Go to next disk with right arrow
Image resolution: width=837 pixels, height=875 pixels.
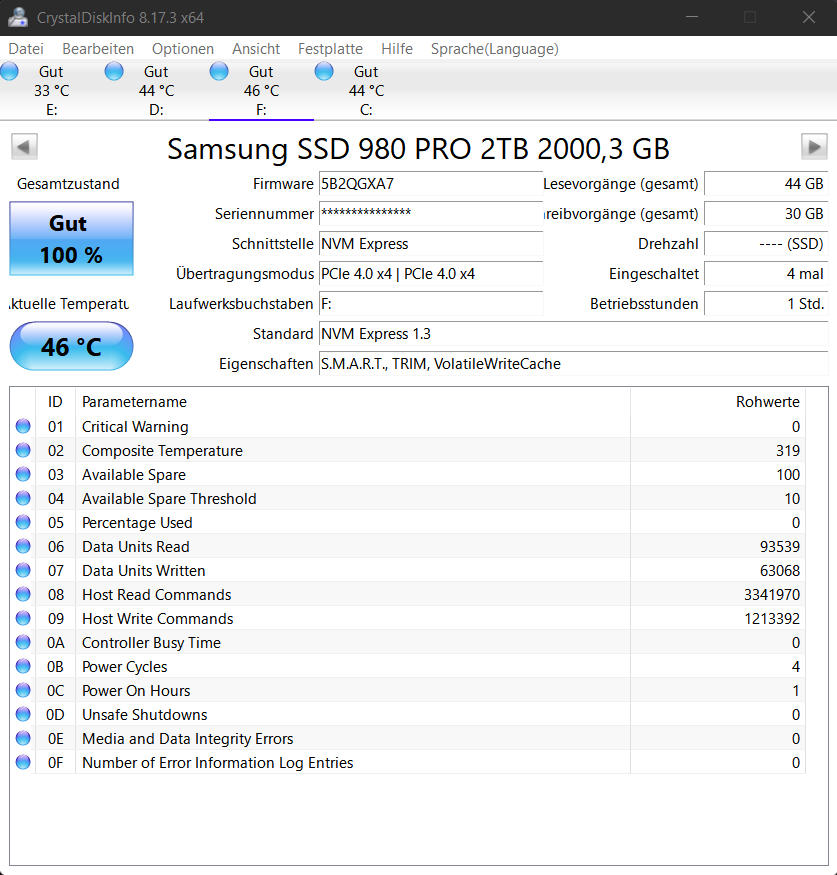coord(814,147)
